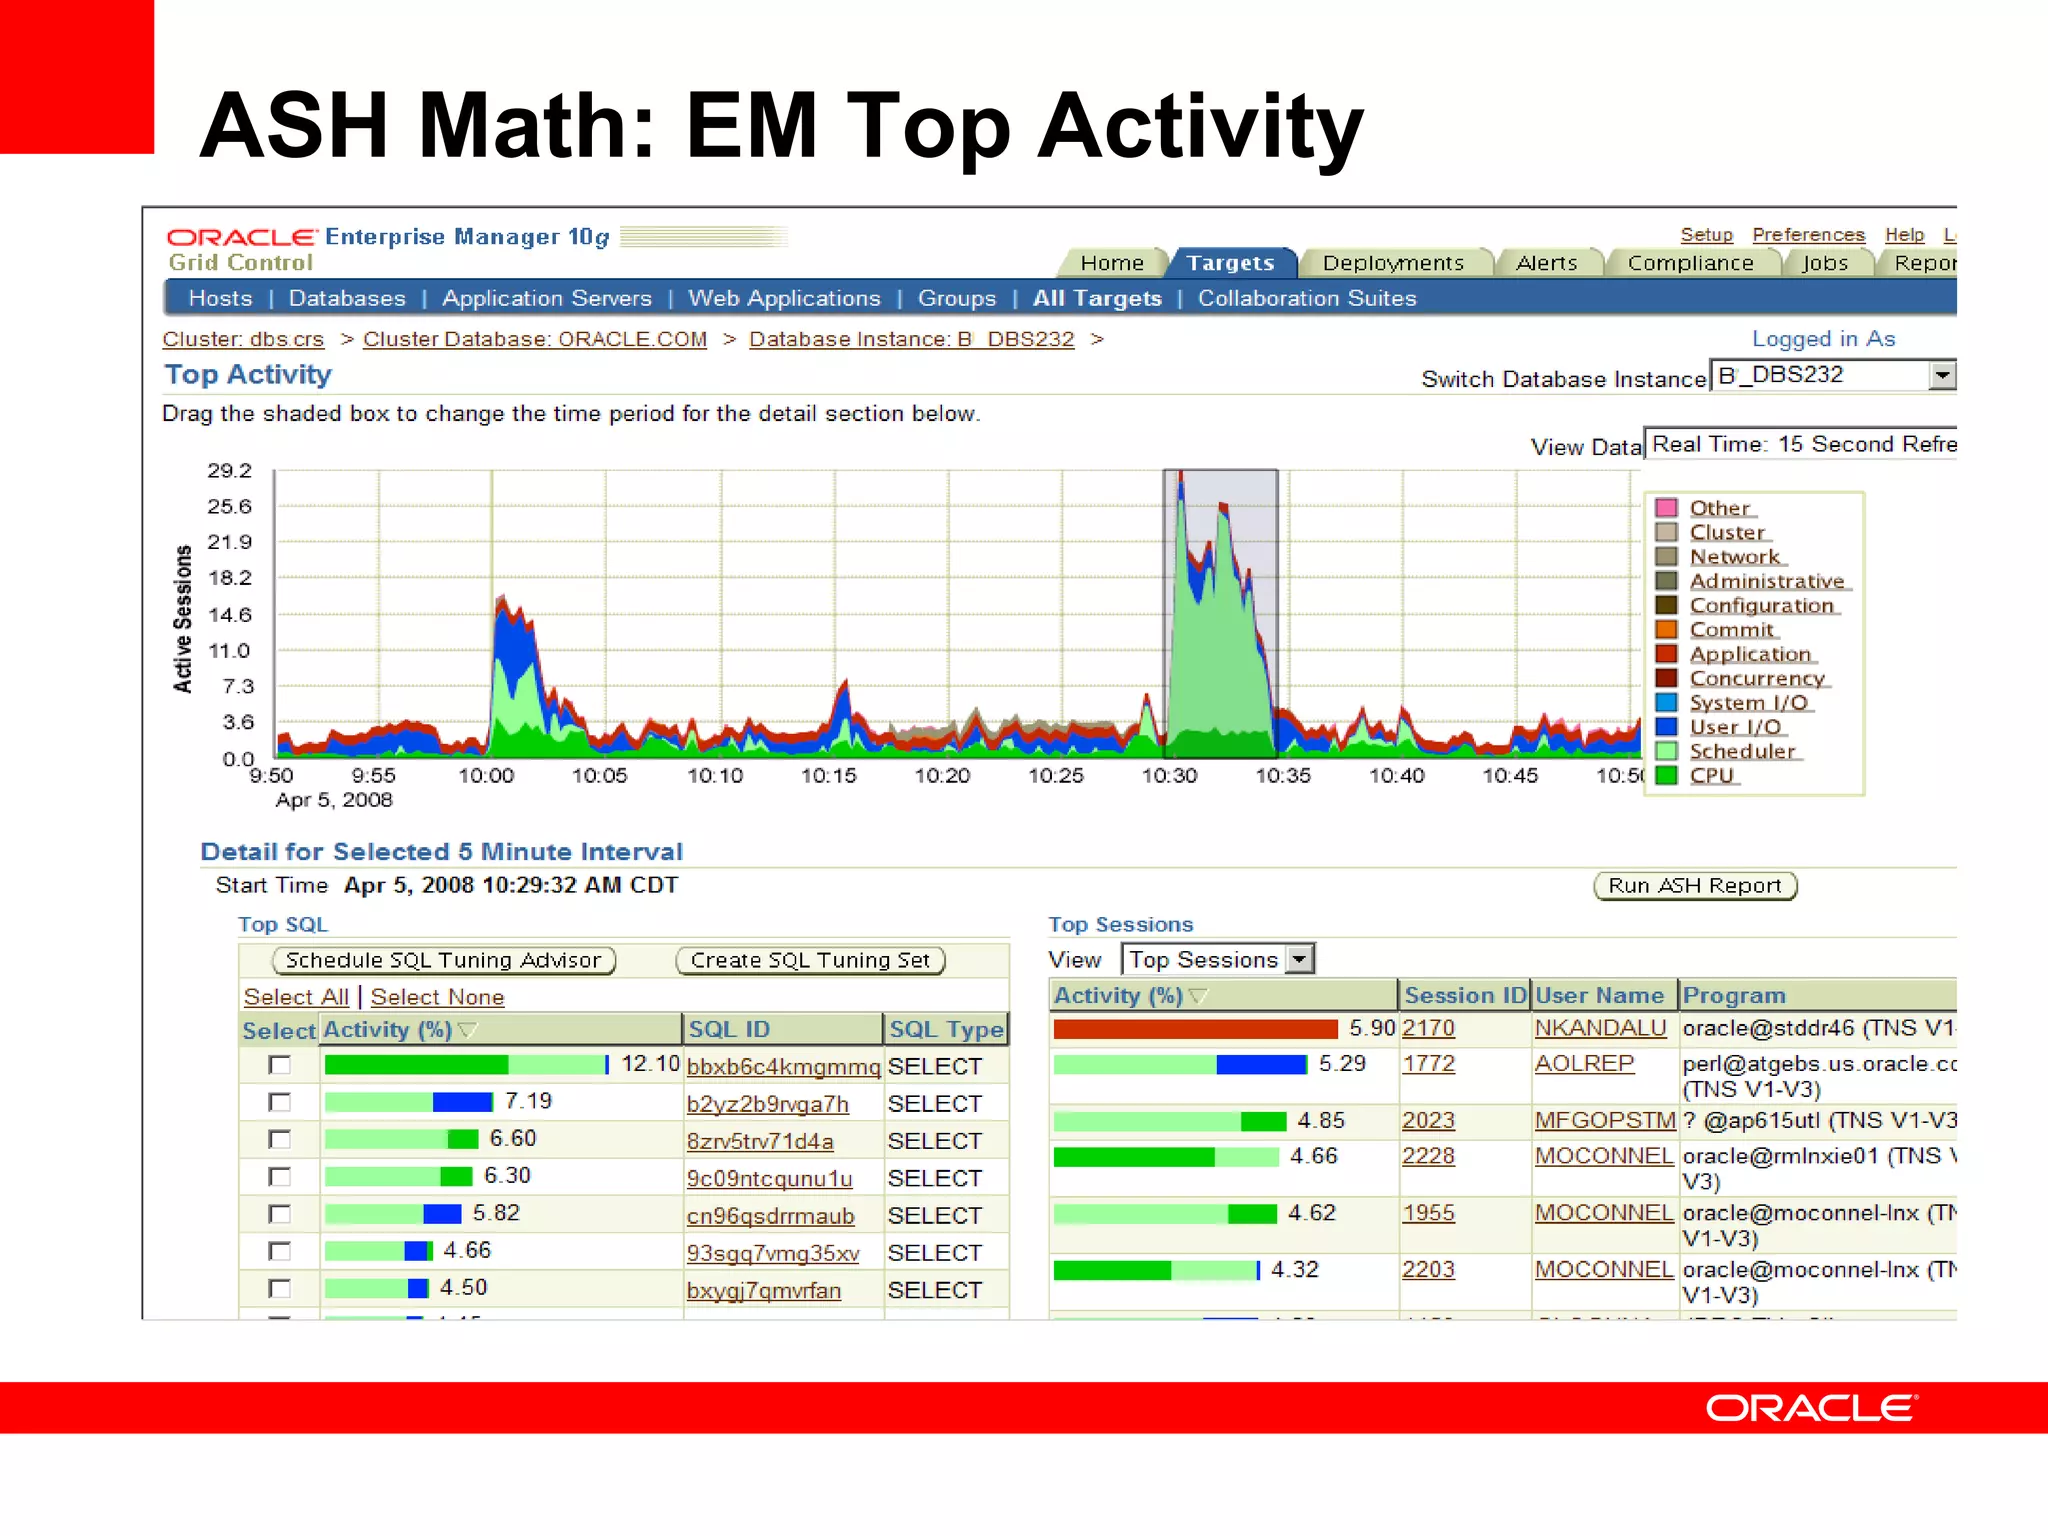Select All Targets subtab

click(1097, 298)
